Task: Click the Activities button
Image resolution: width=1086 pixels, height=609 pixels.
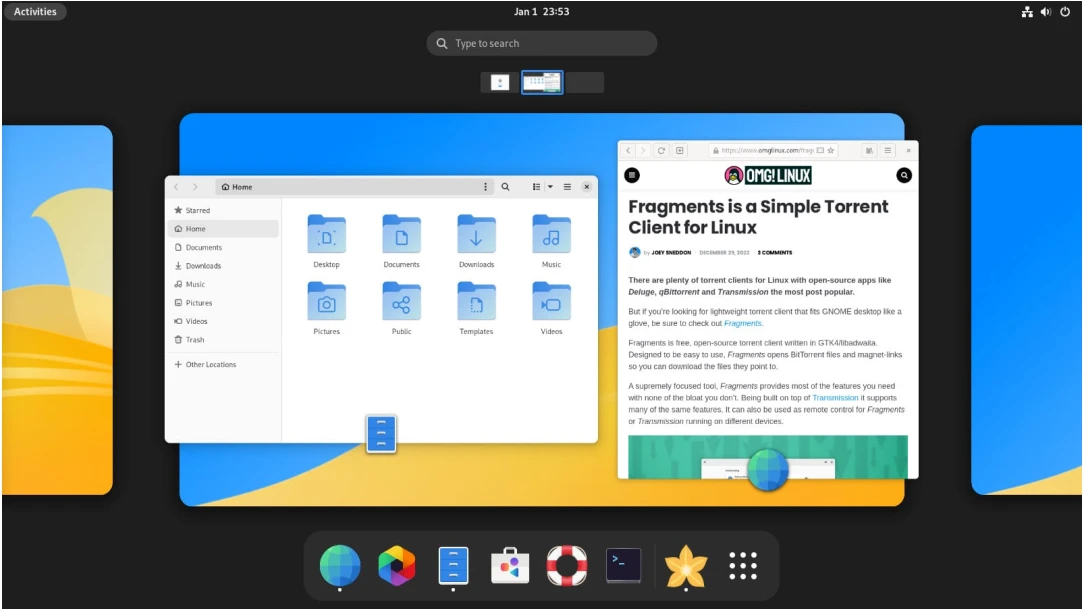Action: coord(35,12)
